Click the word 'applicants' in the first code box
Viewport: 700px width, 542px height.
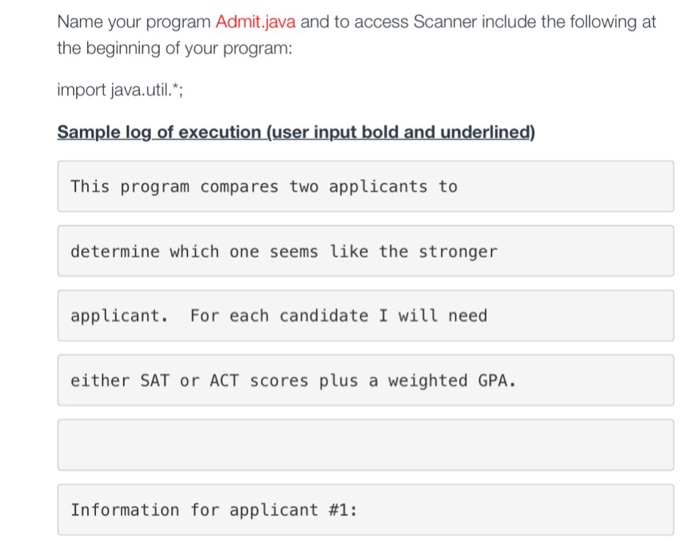[x=379, y=187]
